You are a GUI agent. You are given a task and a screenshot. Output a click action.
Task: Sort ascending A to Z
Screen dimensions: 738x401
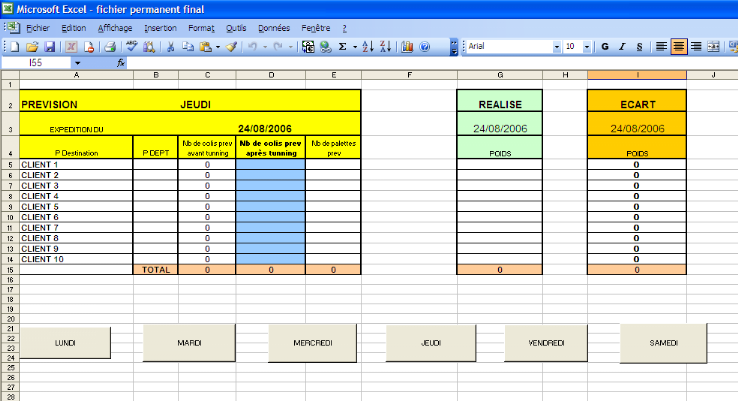(368, 47)
